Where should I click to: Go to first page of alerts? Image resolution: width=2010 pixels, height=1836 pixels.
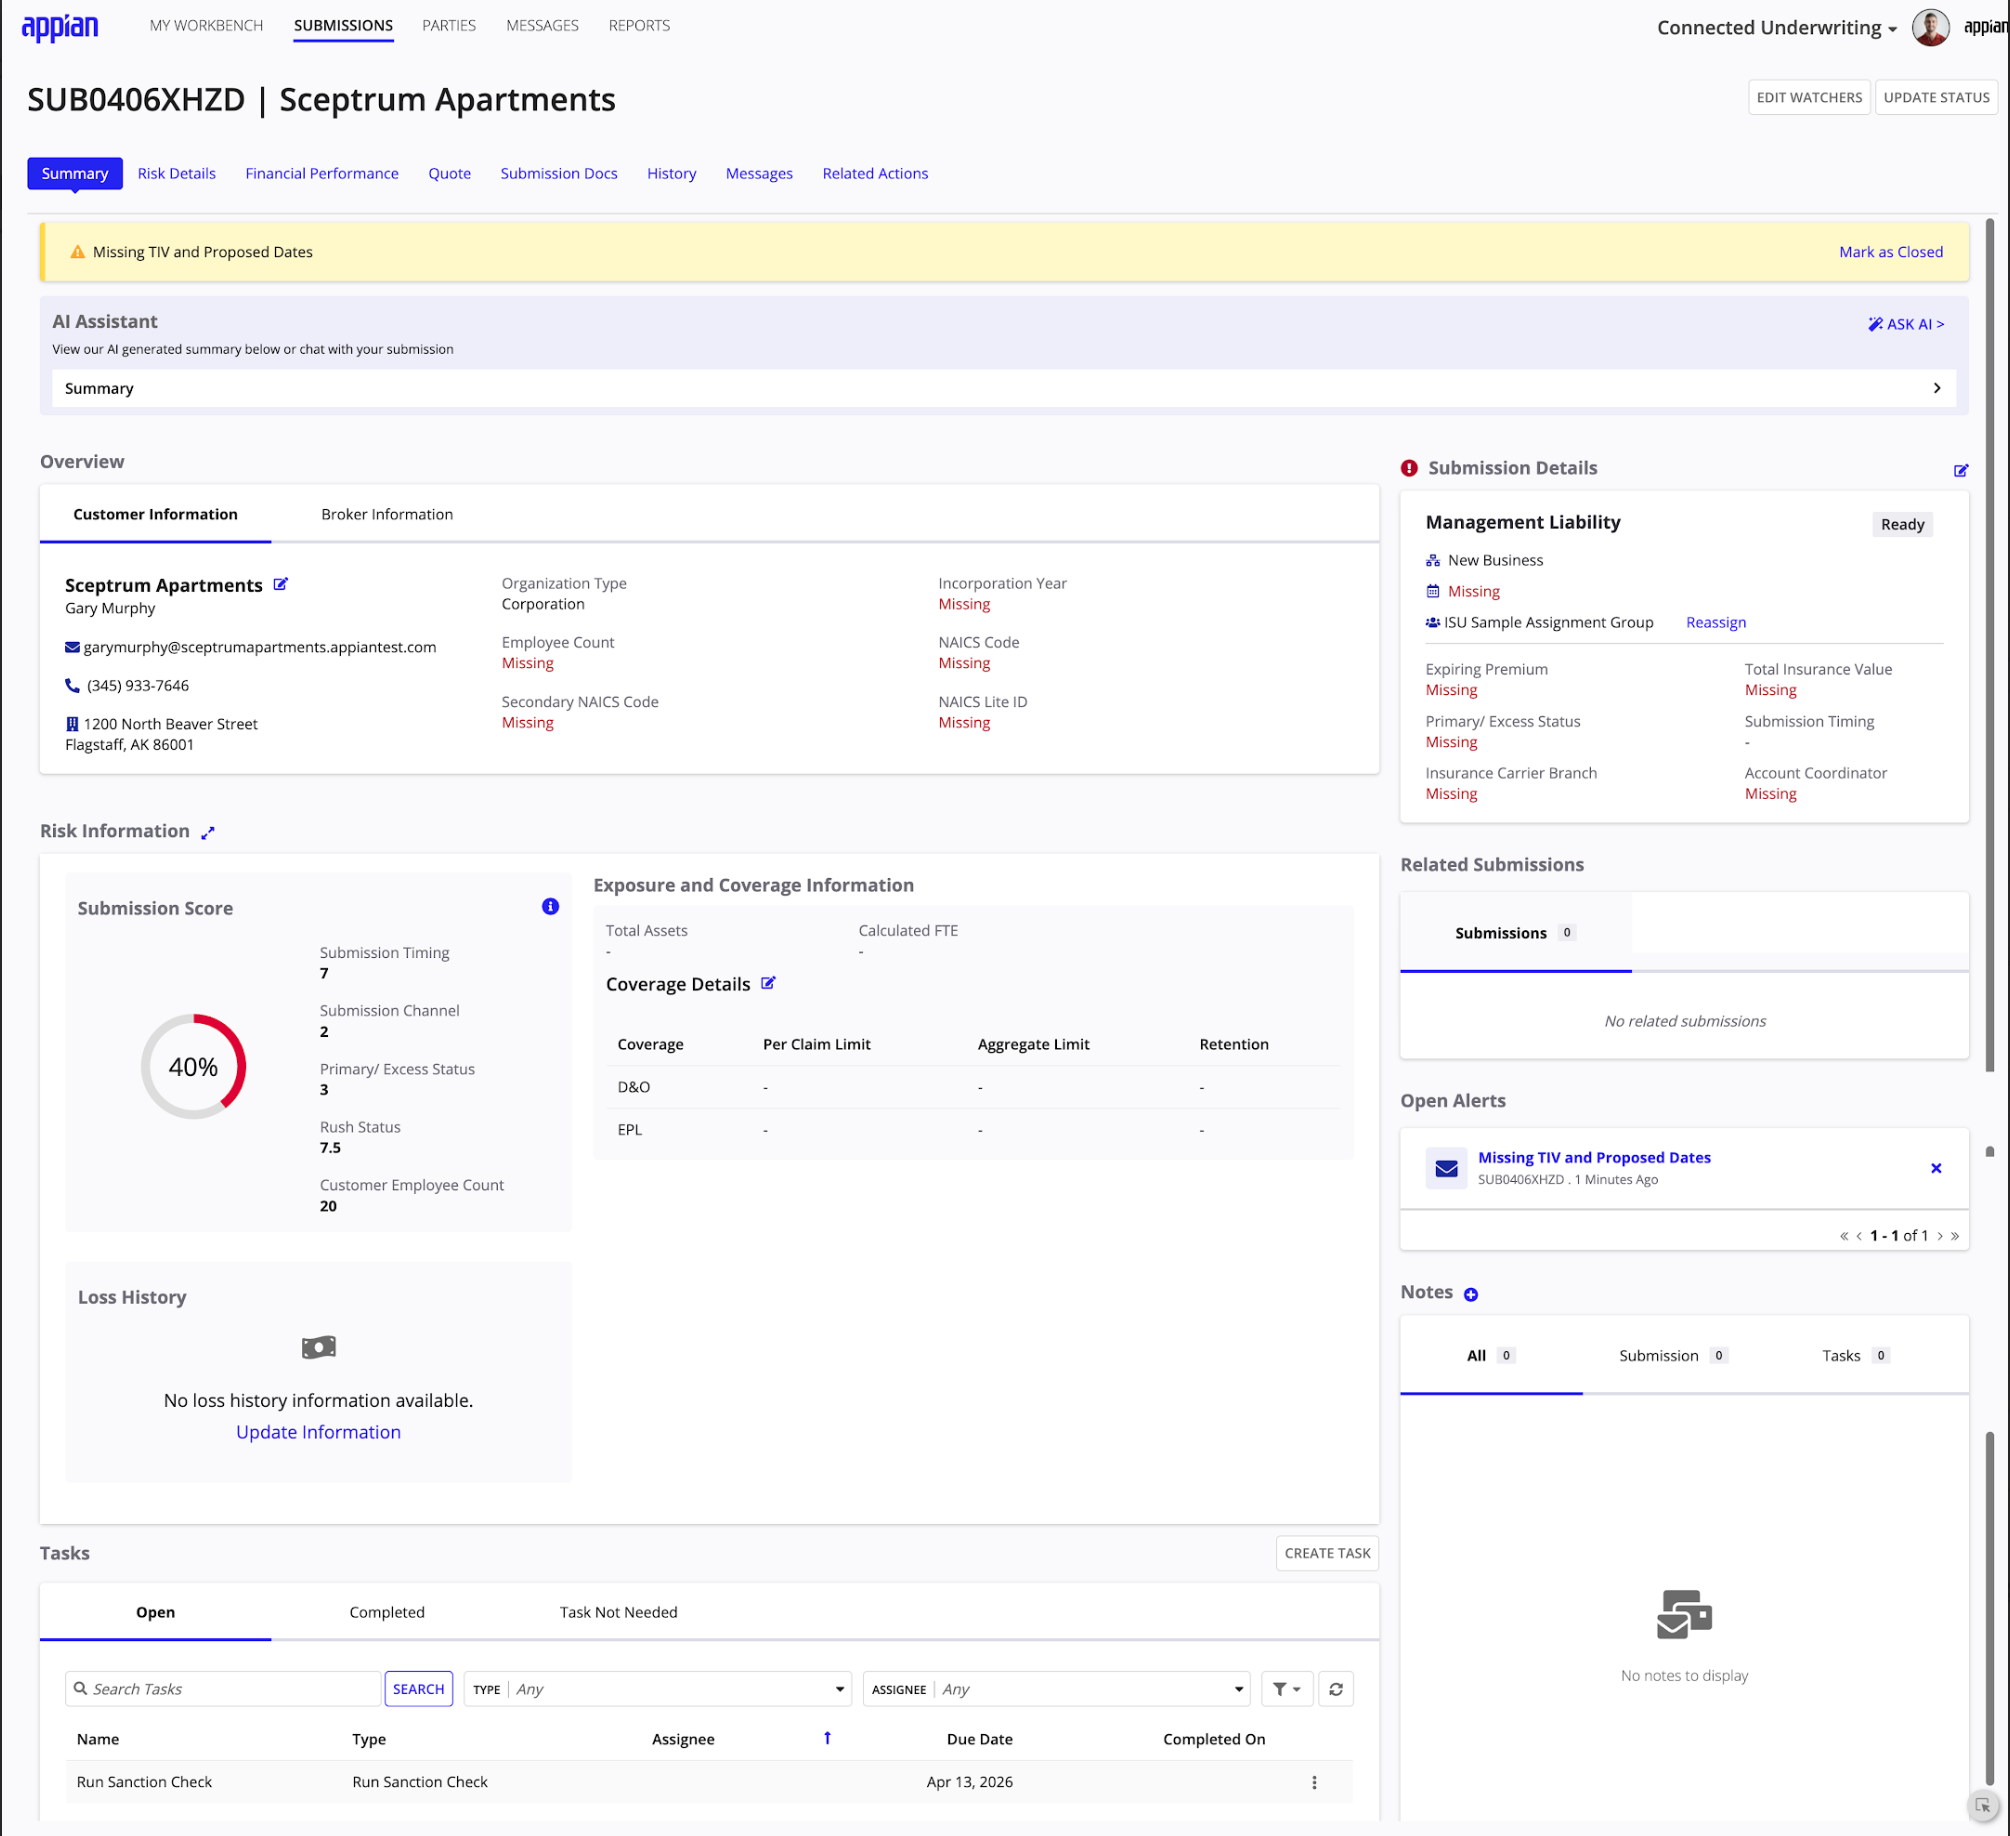tap(1843, 1236)
